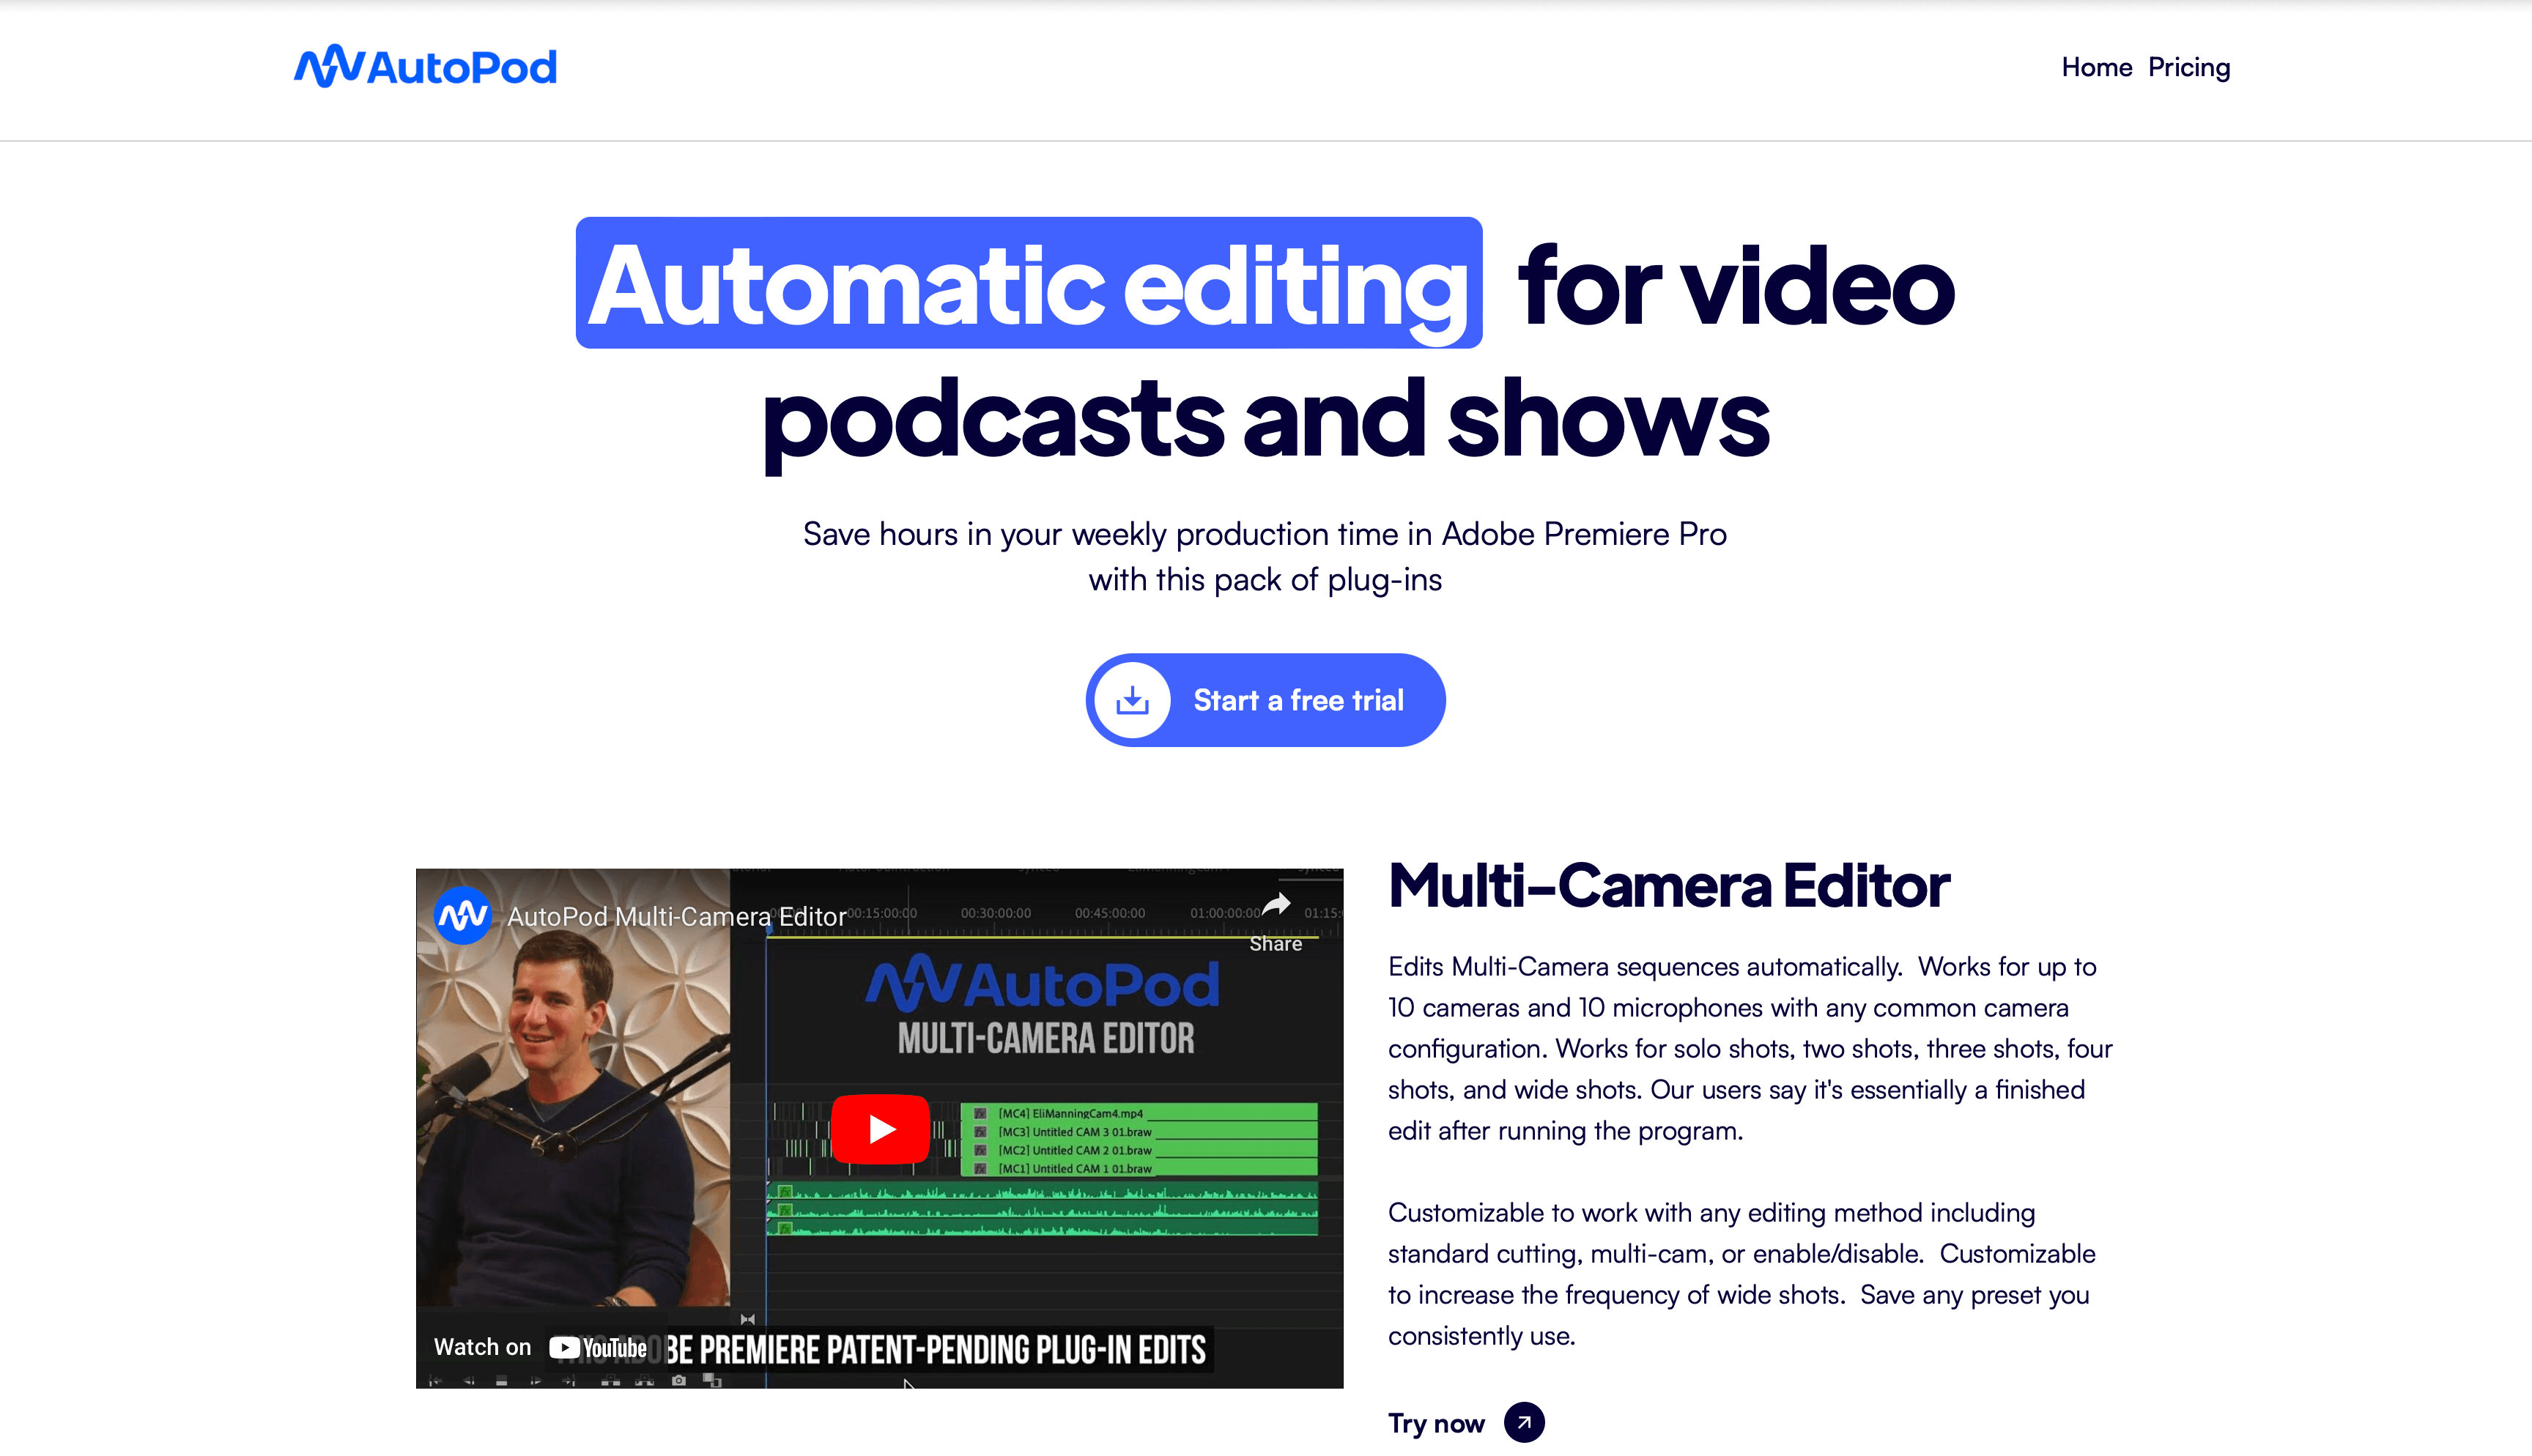Click the Try now link
Viewport: 2532px width, 1456px height.
1436,1423
